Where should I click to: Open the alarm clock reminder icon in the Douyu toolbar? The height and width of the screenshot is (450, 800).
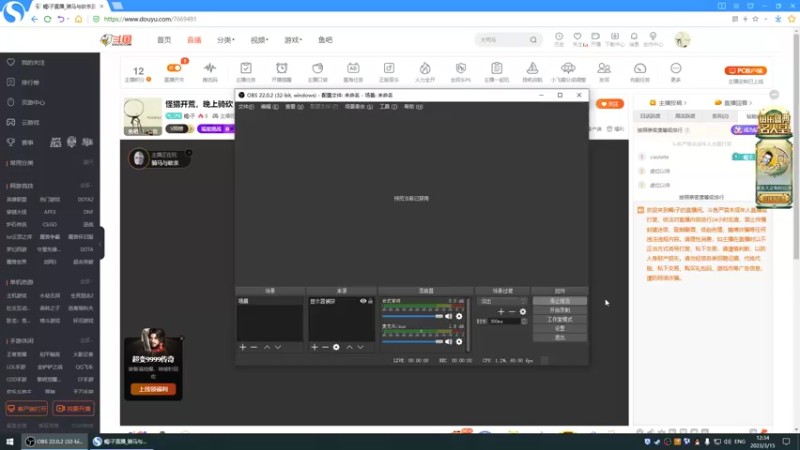point(282,68)
